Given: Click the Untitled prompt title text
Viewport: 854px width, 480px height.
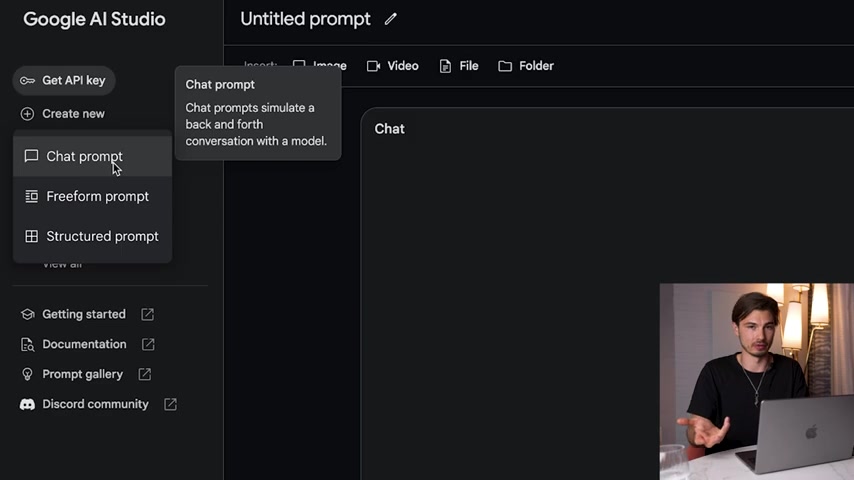Looking at the screenshot, I should 305,19.
